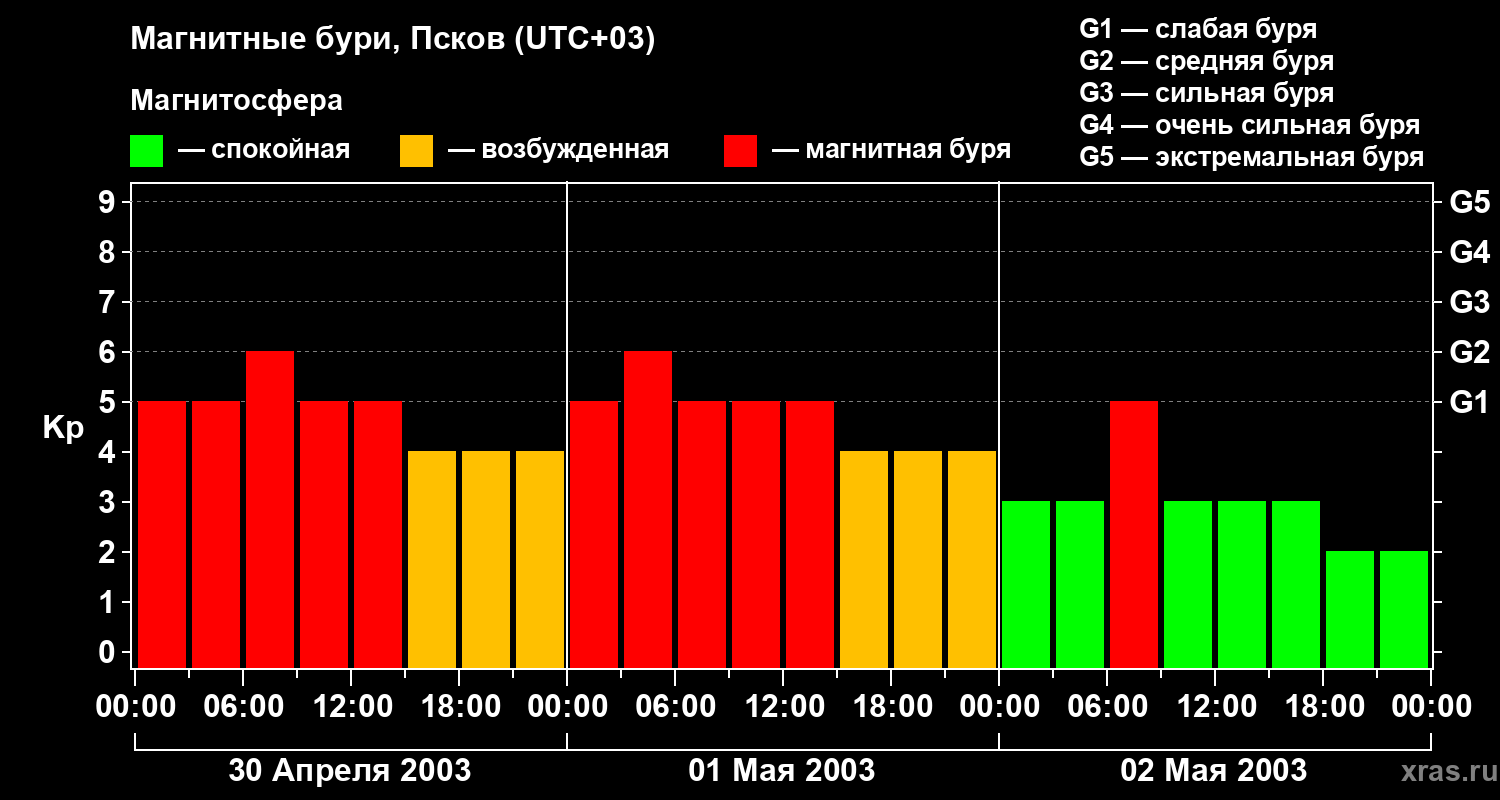The height and width of the screenshot is (800, 1500).
Task: Select the date label '01 Мая 2003'
Action: 782,770
